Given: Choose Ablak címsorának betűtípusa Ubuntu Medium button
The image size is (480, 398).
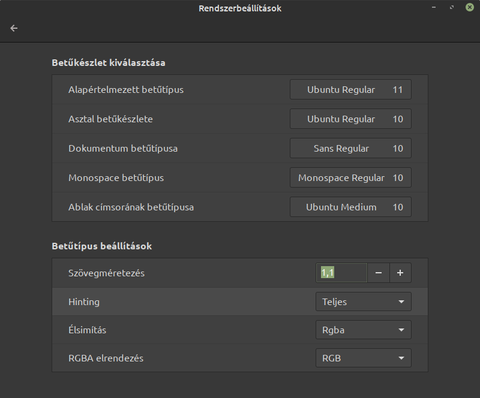Looking at the screenshot, I should click(351, 207).
